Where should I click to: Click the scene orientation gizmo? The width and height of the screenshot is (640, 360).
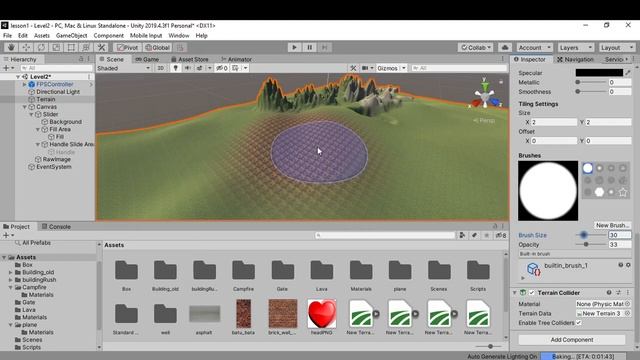pos(484,95)
